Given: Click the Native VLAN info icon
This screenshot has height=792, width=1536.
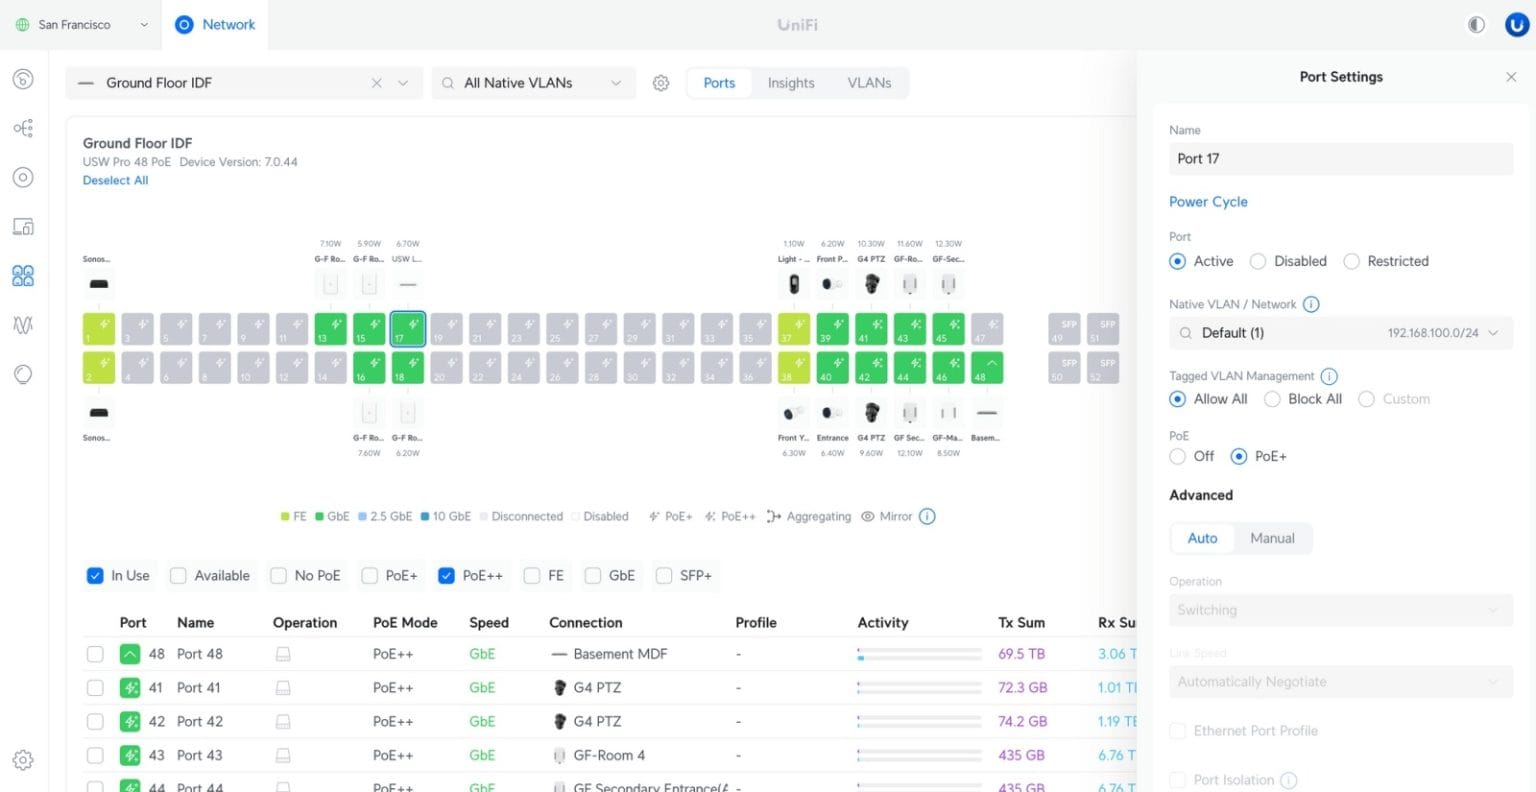Looking at the screenshot, I should point(1311,304).
